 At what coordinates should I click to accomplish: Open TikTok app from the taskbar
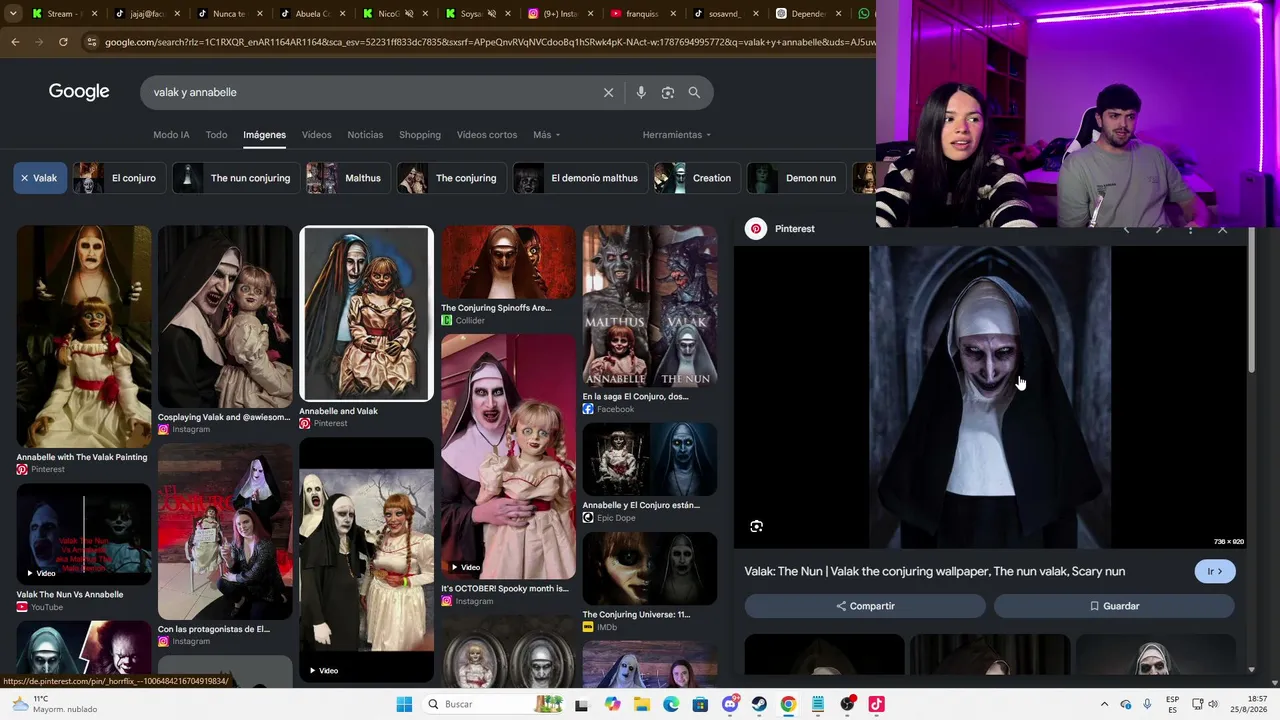point(876,704)
